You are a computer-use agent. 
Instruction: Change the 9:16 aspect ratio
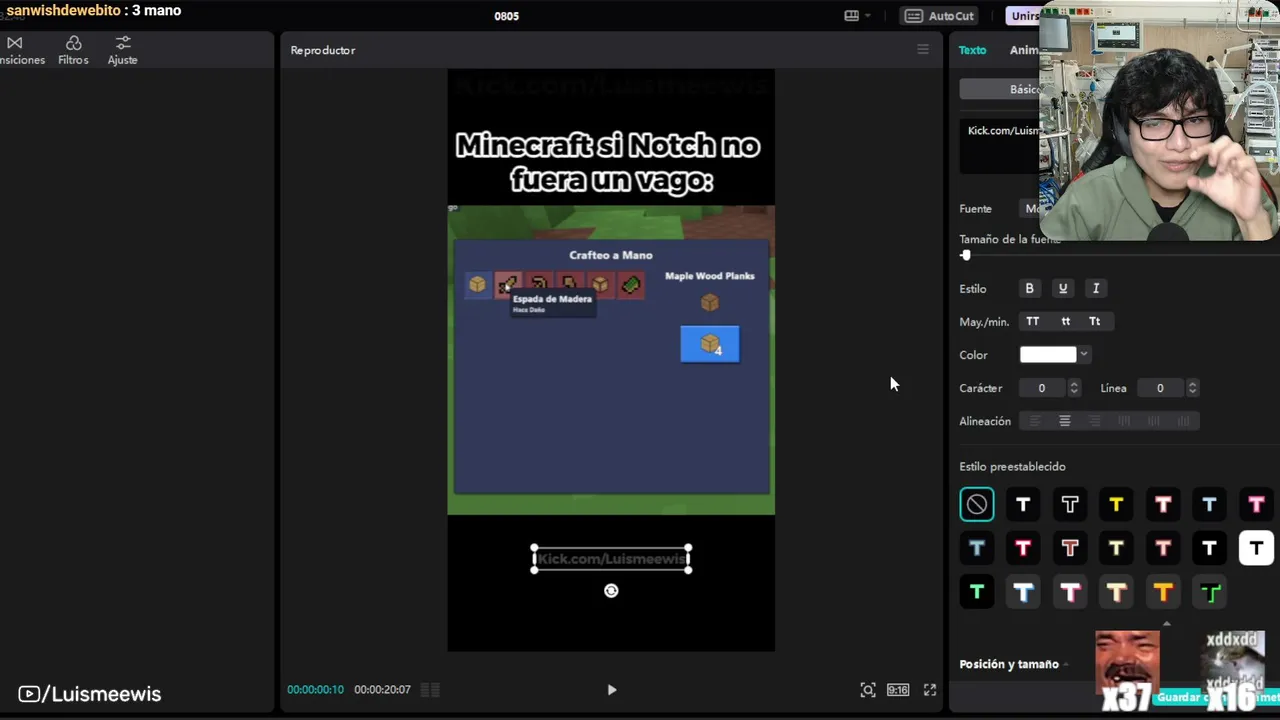tap(898, 690)
